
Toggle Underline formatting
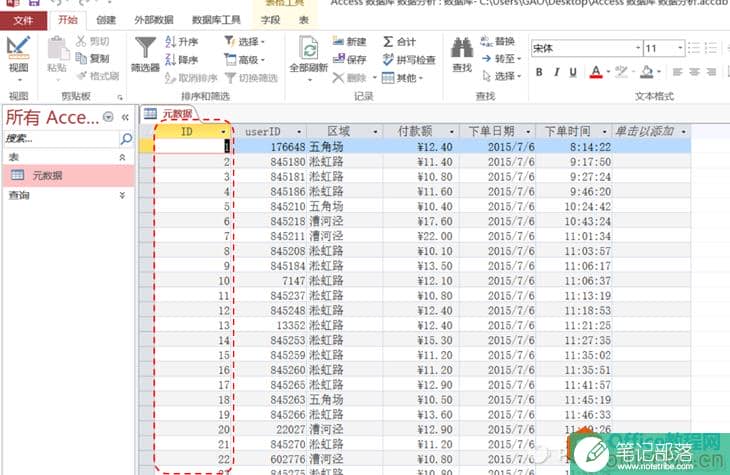point(573,72)
